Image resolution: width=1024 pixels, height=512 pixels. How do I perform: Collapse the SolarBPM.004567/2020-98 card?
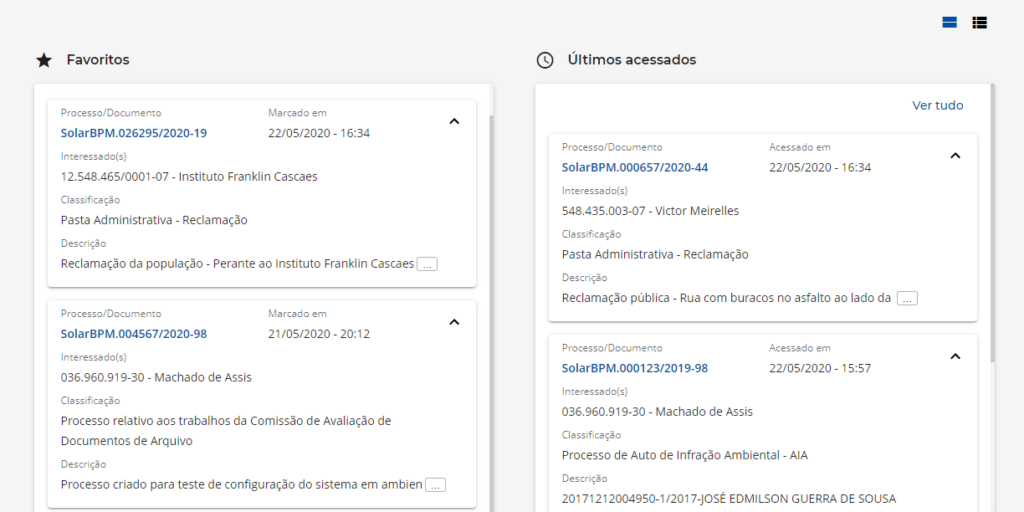[455, 321]
